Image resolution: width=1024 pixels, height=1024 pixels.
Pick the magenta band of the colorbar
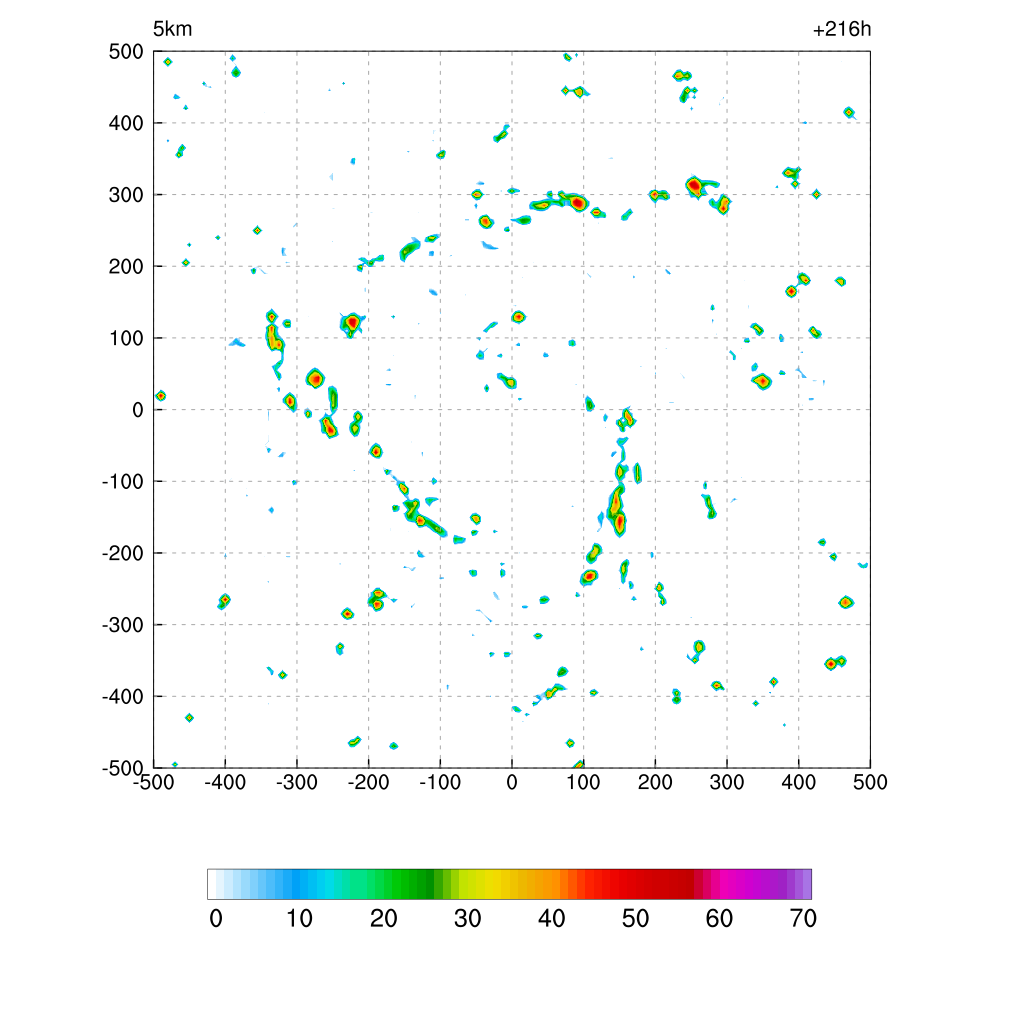728,884
